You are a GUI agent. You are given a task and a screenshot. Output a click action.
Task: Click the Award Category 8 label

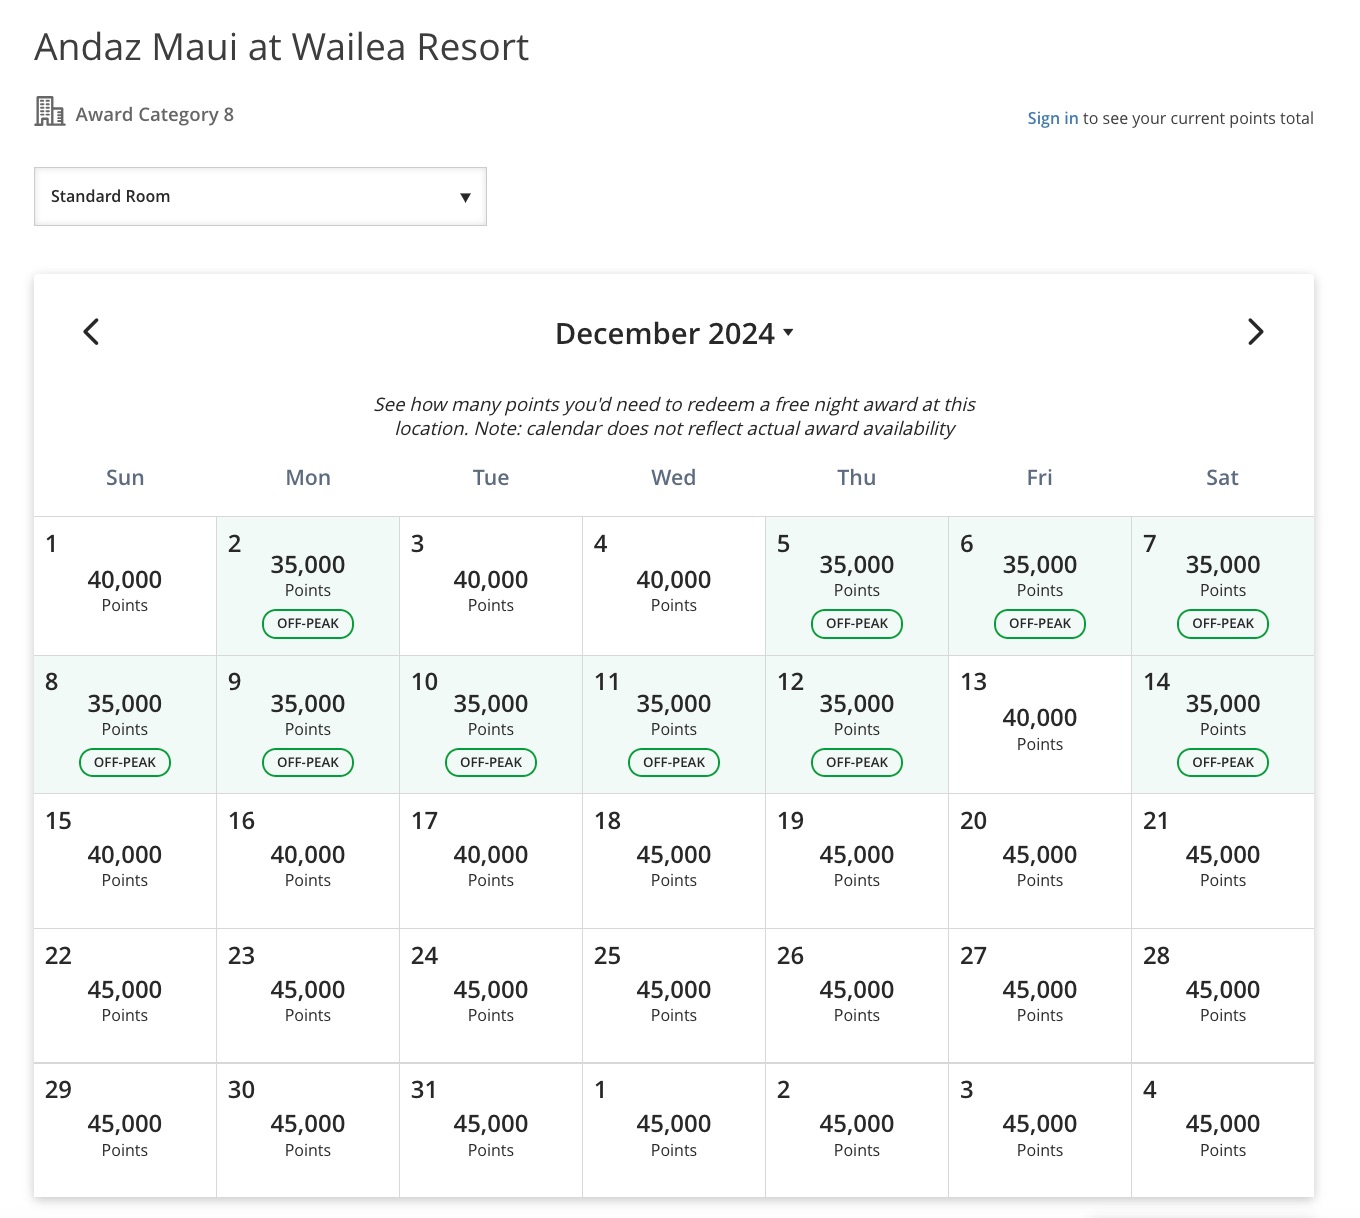tap(153, 114)
